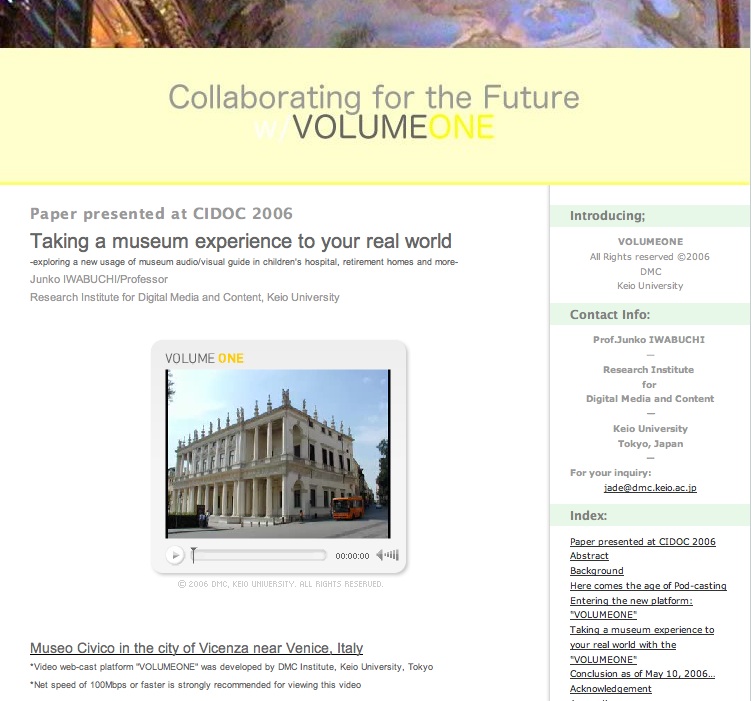Click the playhead marker on the seek bar
751x701 pixels.
193,555
